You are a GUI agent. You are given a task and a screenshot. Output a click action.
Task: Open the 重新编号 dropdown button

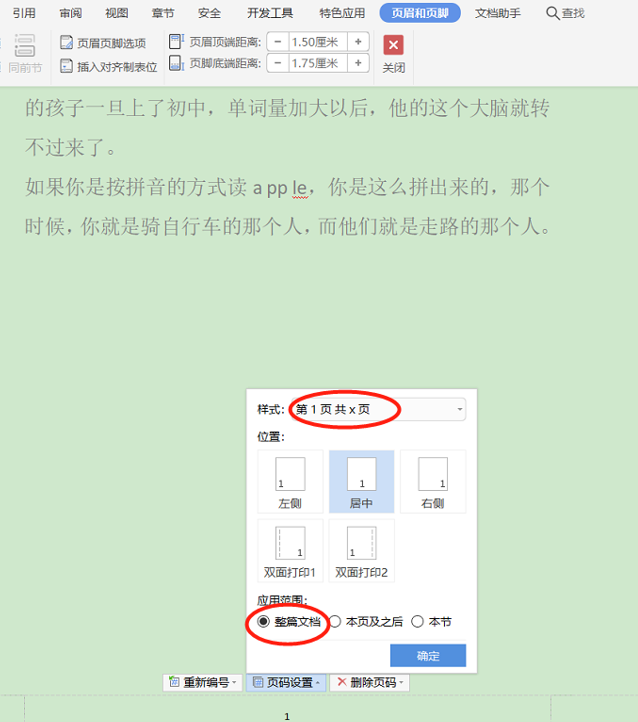(x=203, y=682)
